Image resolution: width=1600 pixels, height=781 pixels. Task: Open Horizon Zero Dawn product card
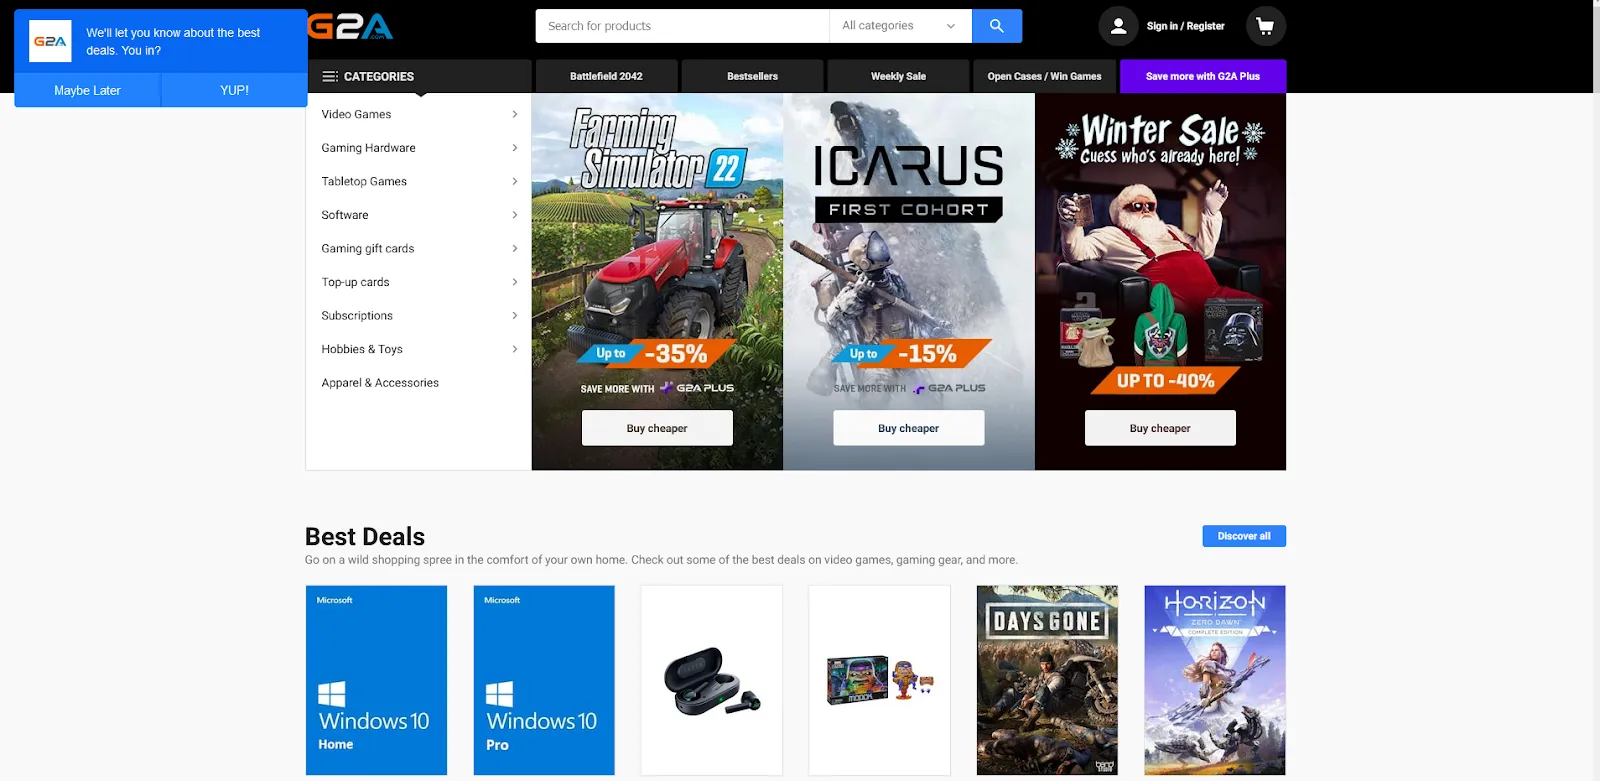coord(1215,680)
